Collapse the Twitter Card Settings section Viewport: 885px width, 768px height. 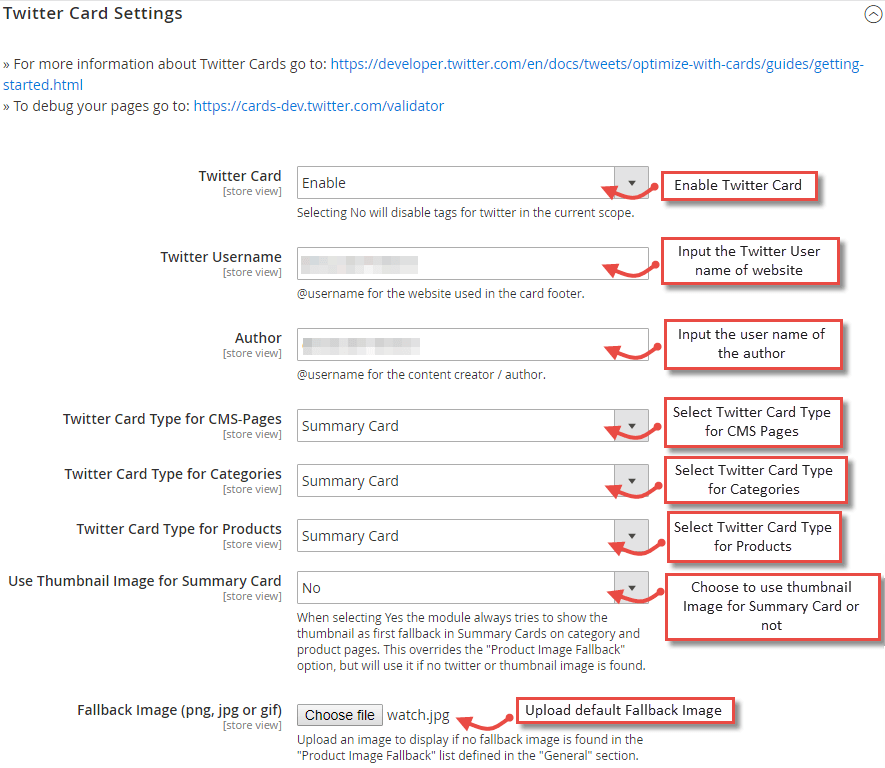click(x=873, y=14)
